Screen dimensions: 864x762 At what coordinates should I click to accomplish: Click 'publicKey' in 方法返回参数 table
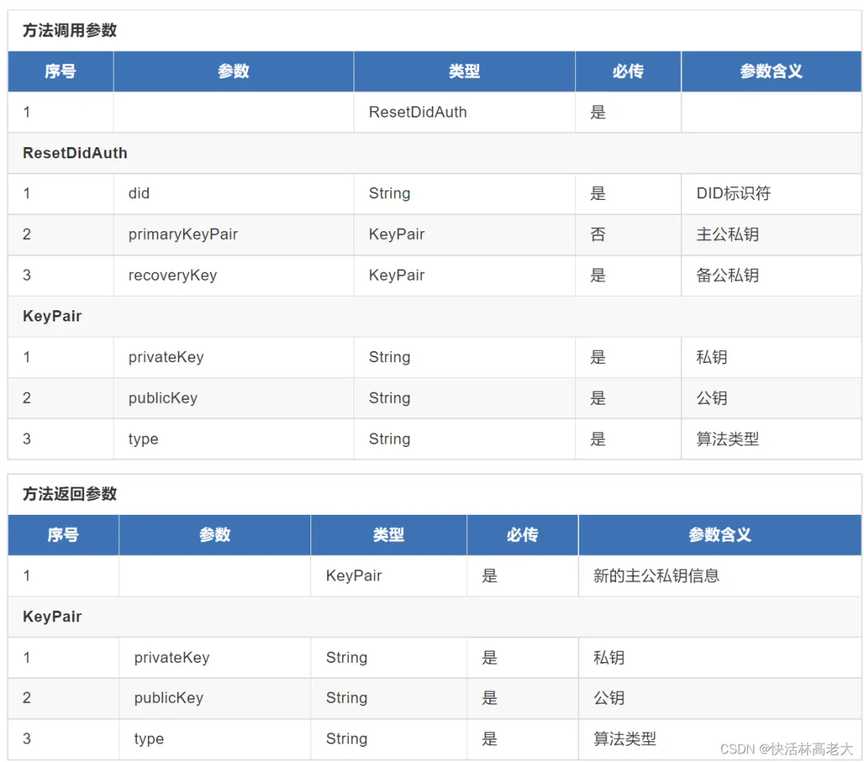[169, 698]
